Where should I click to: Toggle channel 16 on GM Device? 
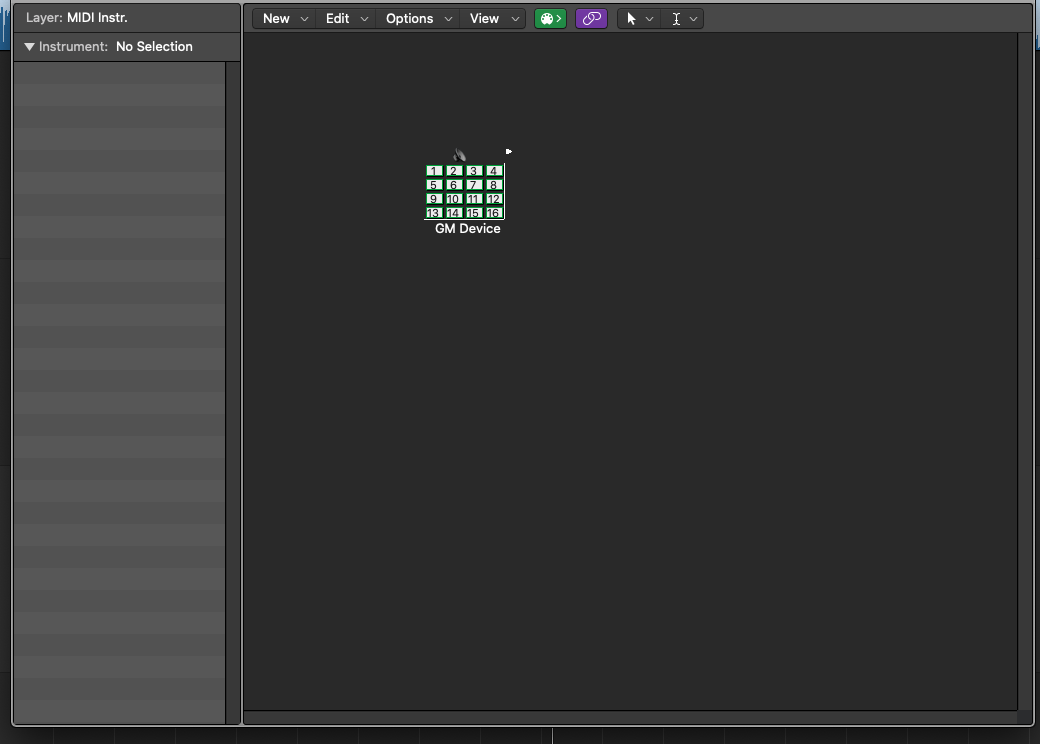(493, 213)
